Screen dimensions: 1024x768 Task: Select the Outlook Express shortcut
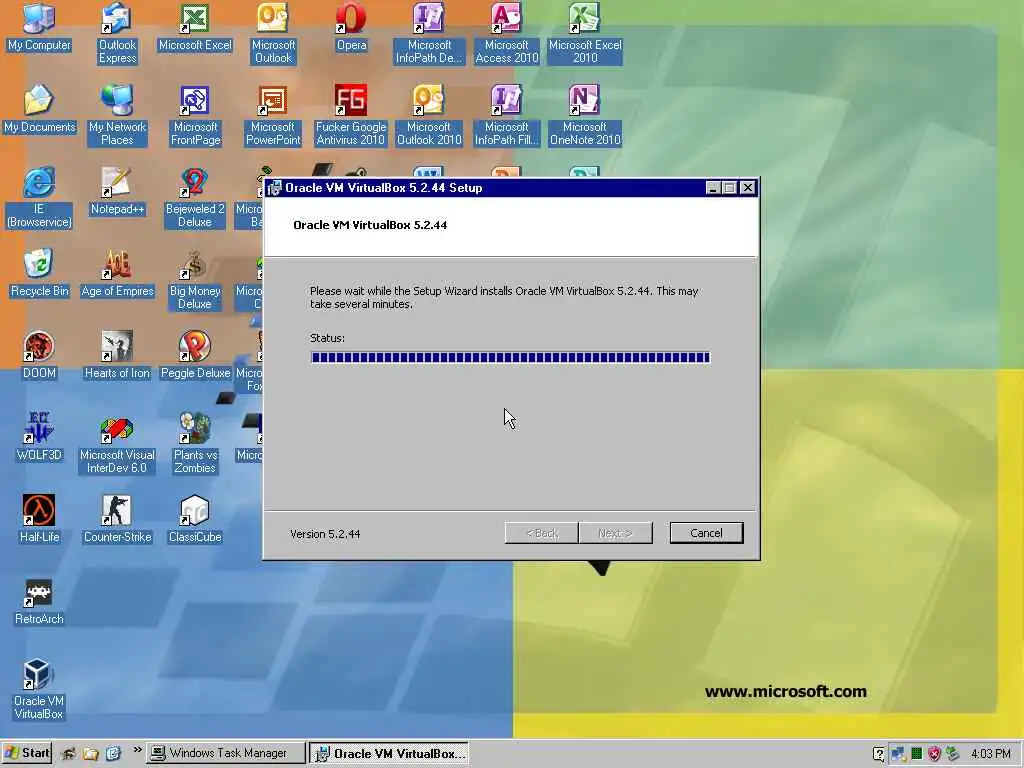[117, 33]
